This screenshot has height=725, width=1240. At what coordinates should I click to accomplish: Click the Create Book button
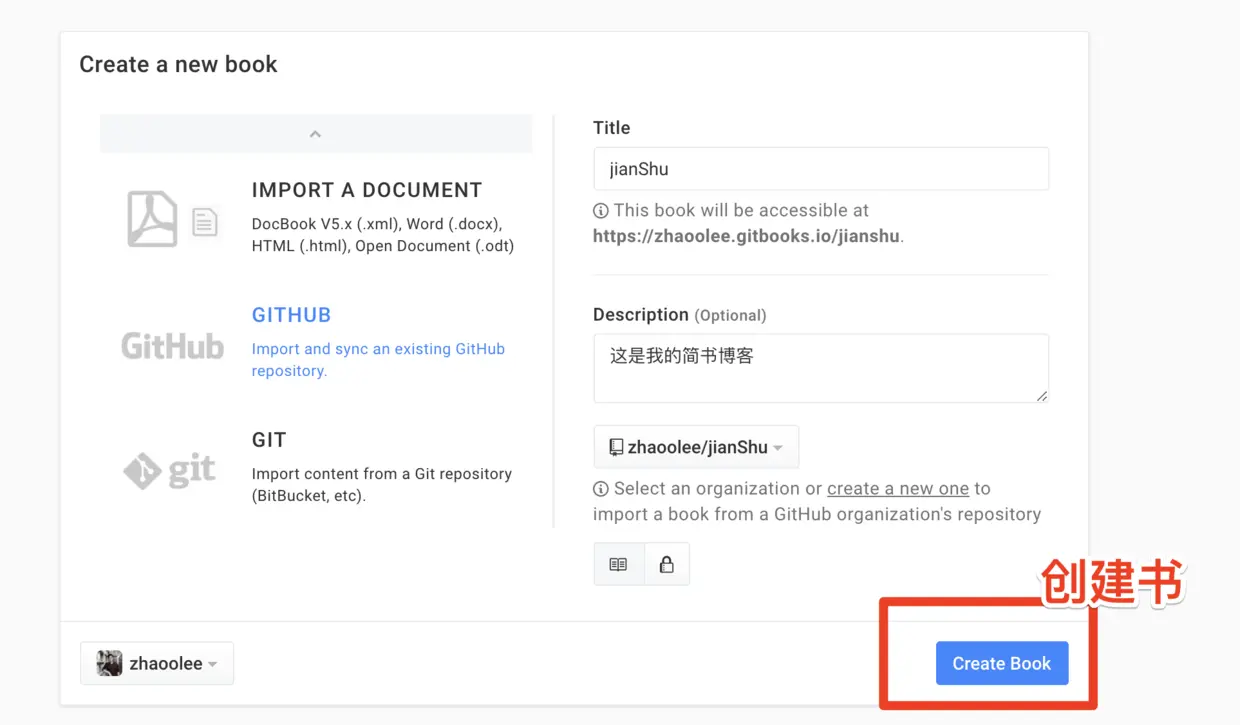point(1002,663)
